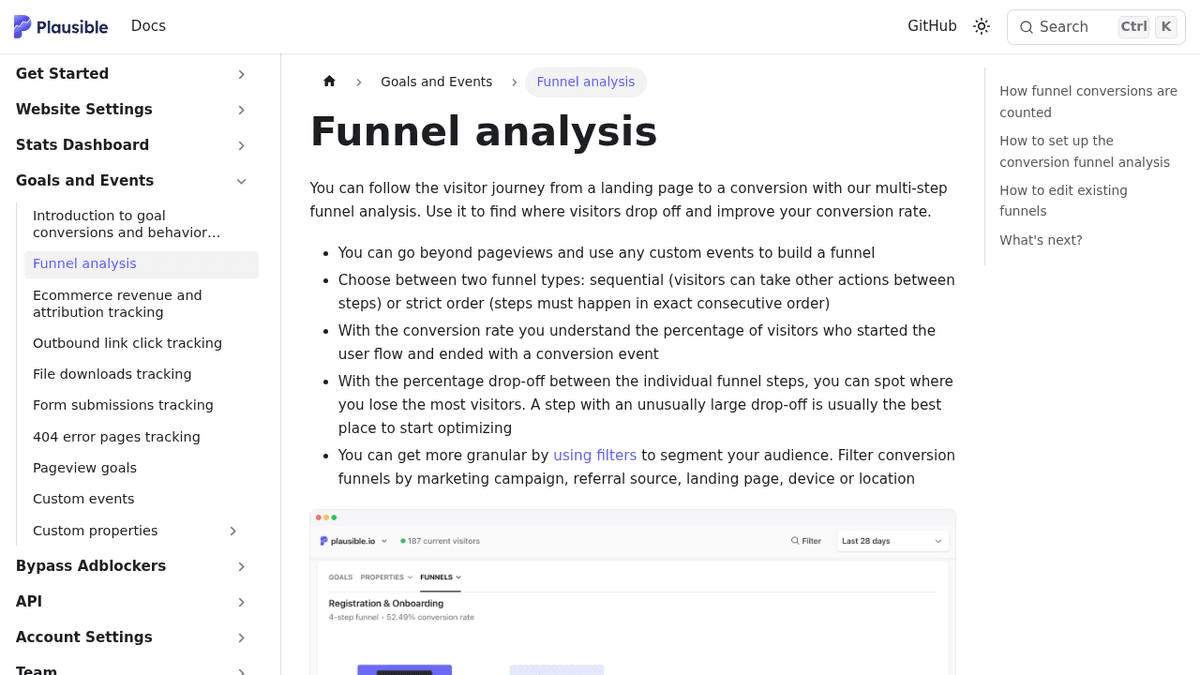1200x675 pixels.
Task: Expand the Get Started section chevron
Action: point(241,74)
